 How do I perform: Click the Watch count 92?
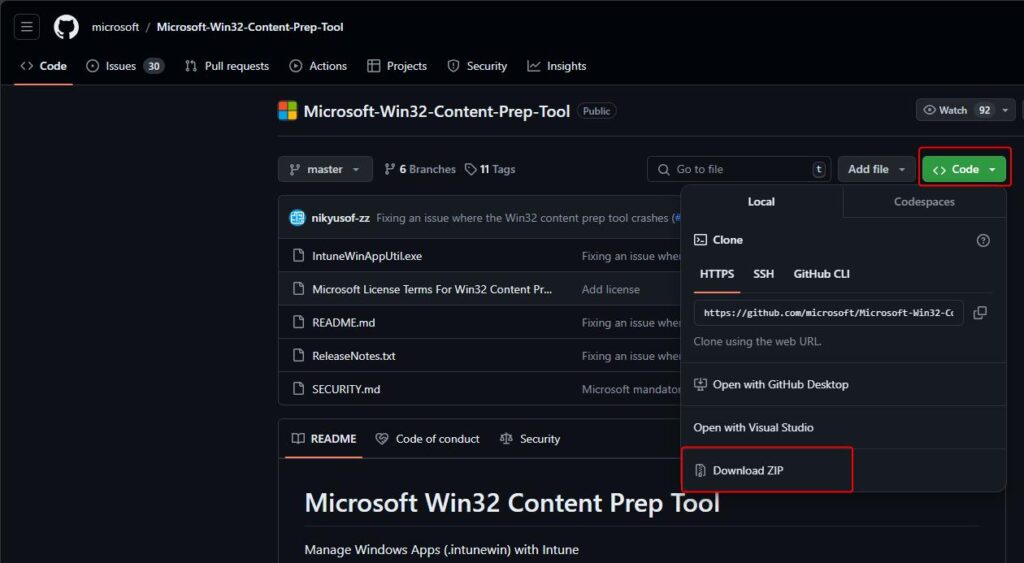984,110
